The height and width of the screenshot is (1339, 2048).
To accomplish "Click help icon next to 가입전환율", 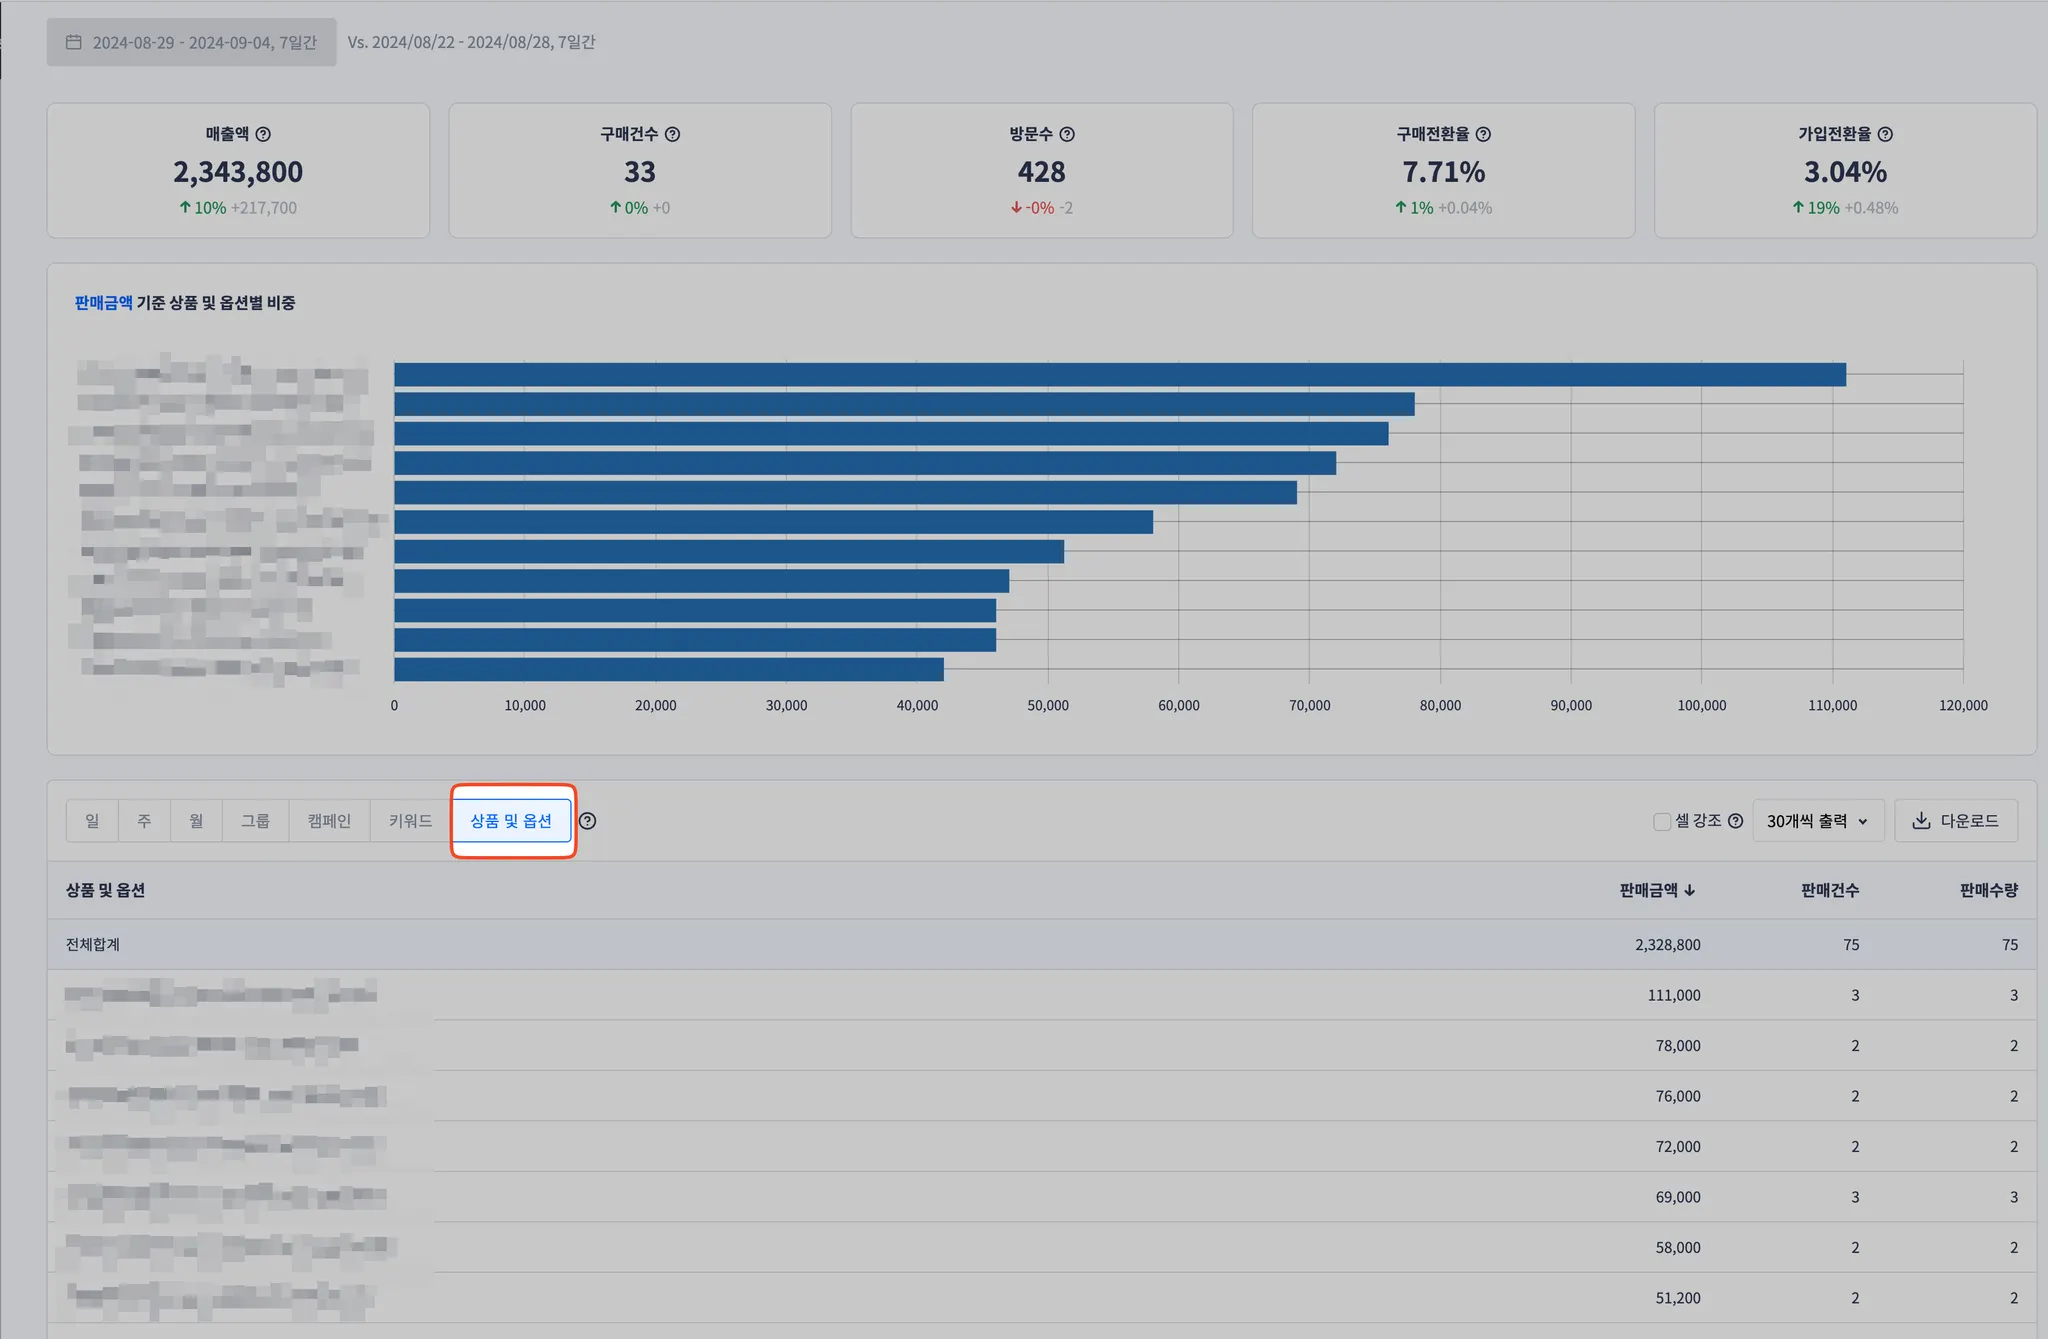I will pyautogui.click(x=1885, y=134).
